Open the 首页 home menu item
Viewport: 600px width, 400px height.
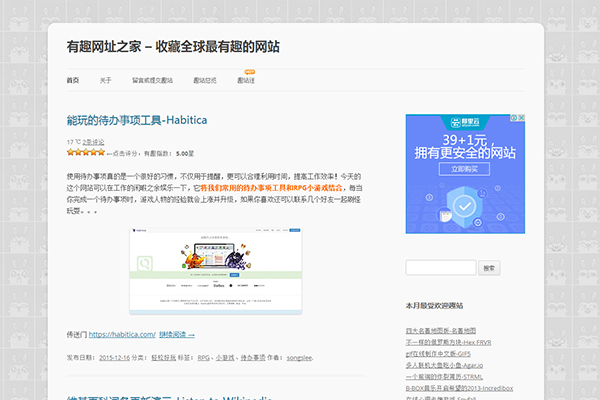click(x=72, y=81)
